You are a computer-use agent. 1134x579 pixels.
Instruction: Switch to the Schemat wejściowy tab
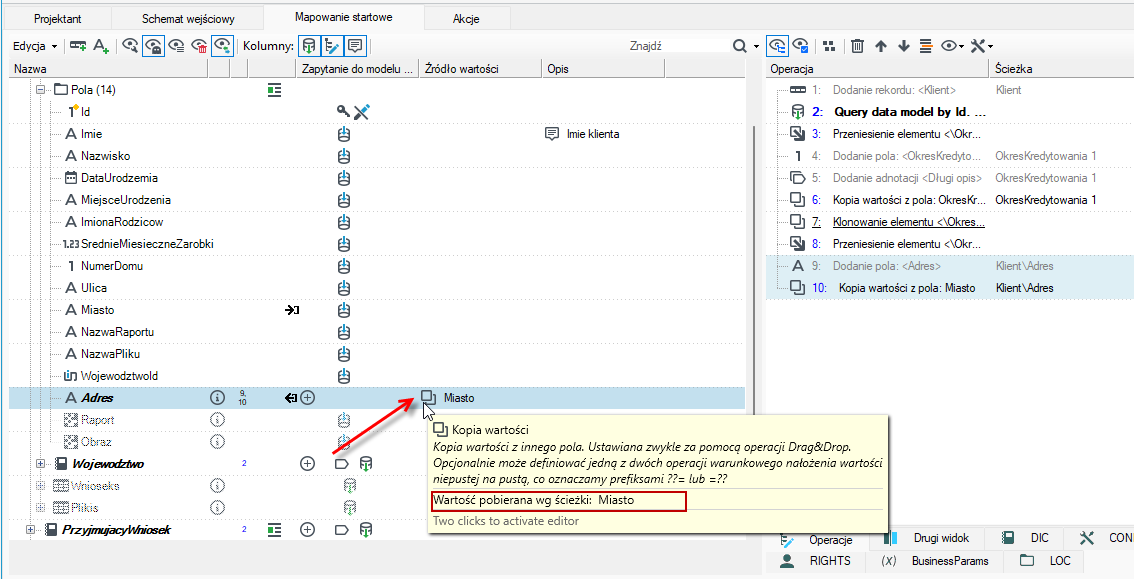(x=188, y=19)
